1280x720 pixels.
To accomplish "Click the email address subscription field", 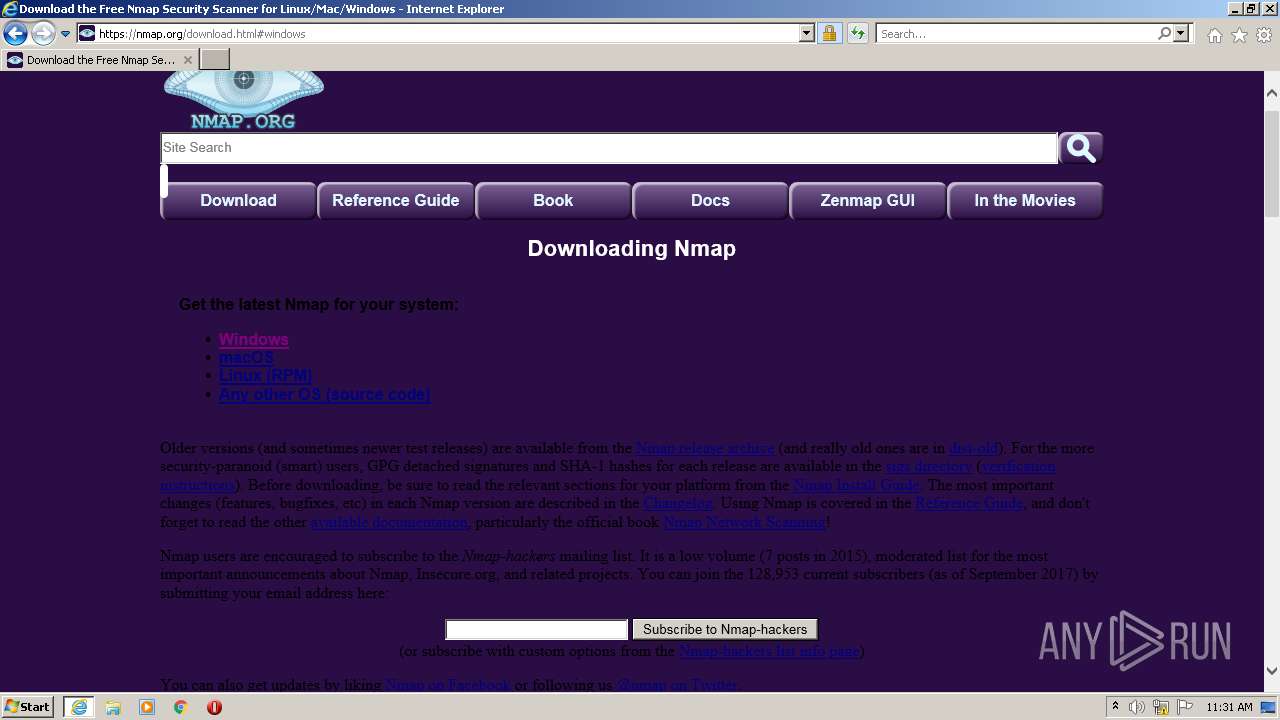I will tap(537, 630).
